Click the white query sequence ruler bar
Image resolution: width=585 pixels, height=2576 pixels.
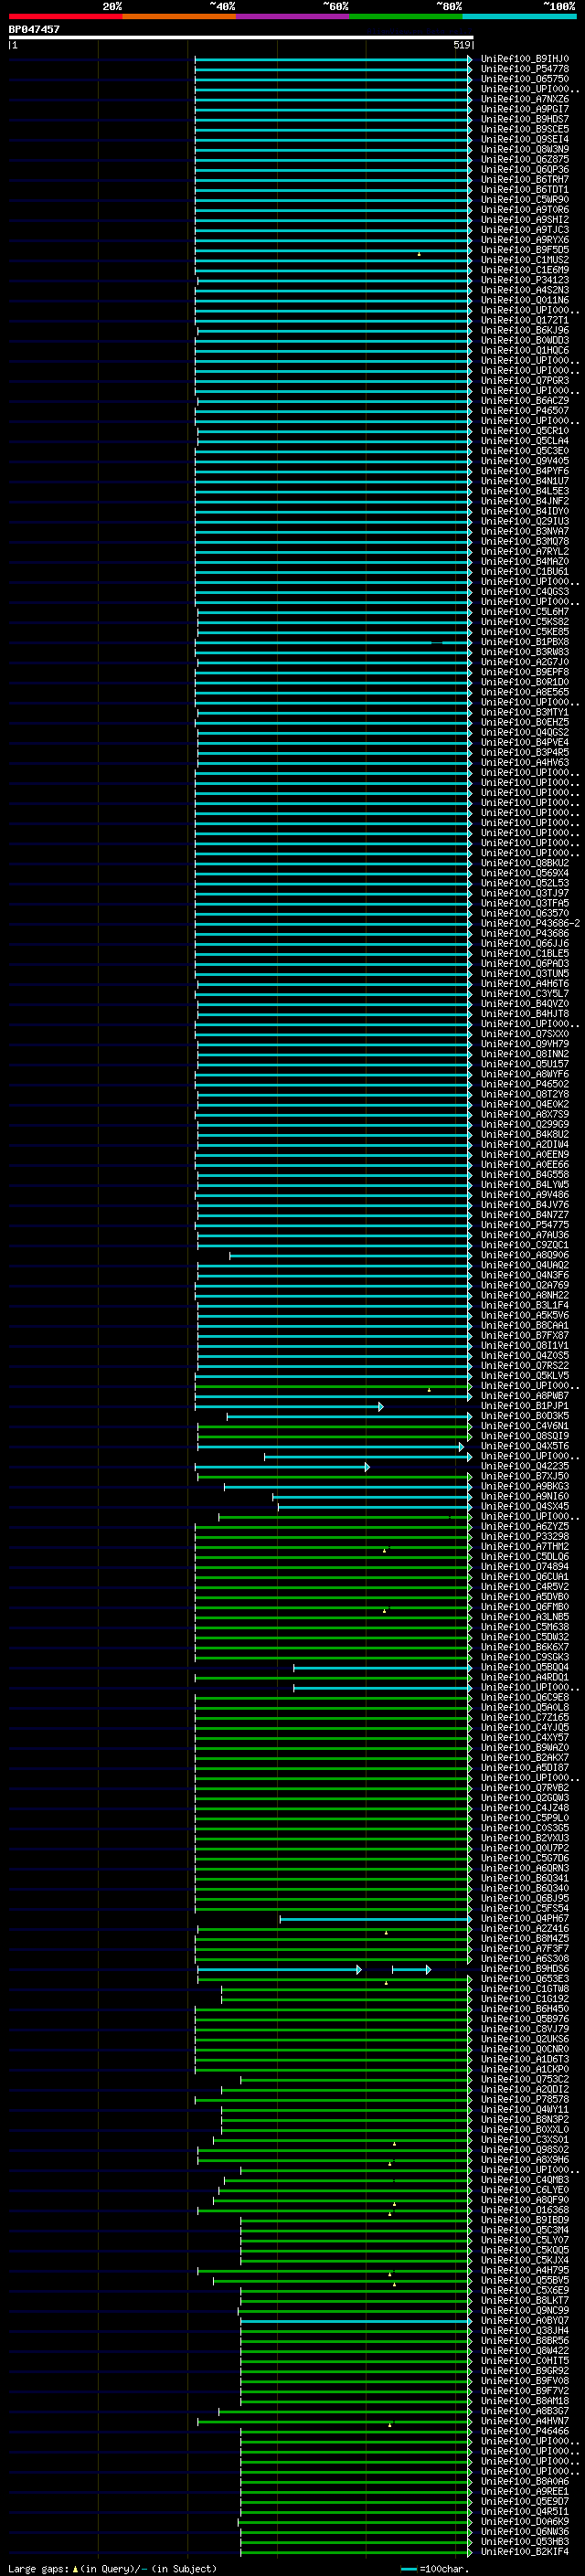click(241, 38)
